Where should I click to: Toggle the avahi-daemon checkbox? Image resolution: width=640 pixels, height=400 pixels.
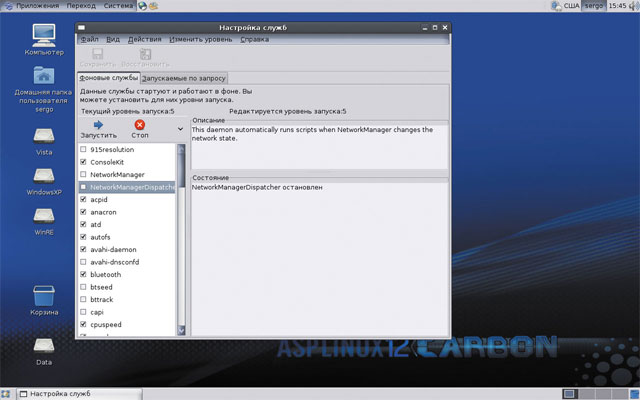83,249
